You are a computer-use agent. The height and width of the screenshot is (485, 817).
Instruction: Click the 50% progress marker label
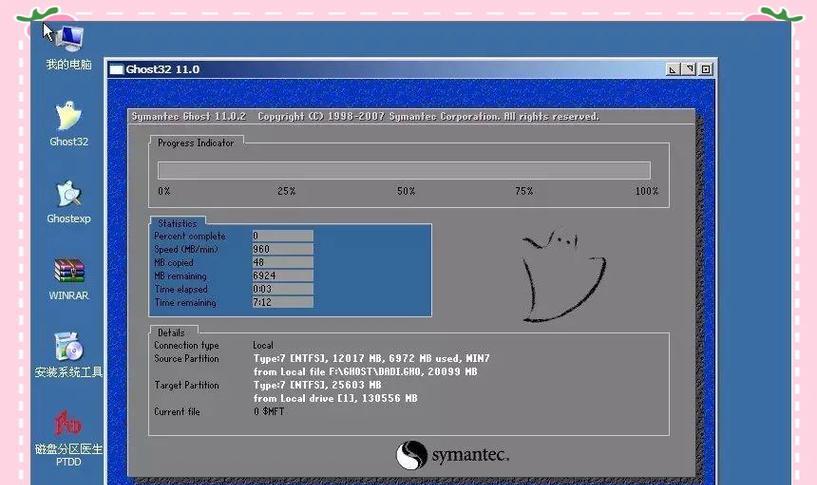coord(406,191)
